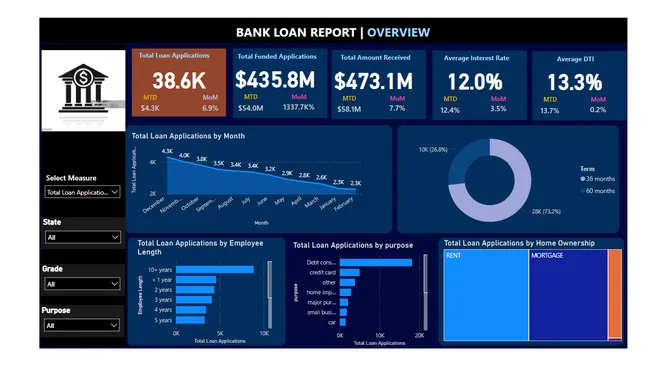650x373 pixels.
Task: Click the Debt consolidation purpose bar
Action: coord(376,262)
